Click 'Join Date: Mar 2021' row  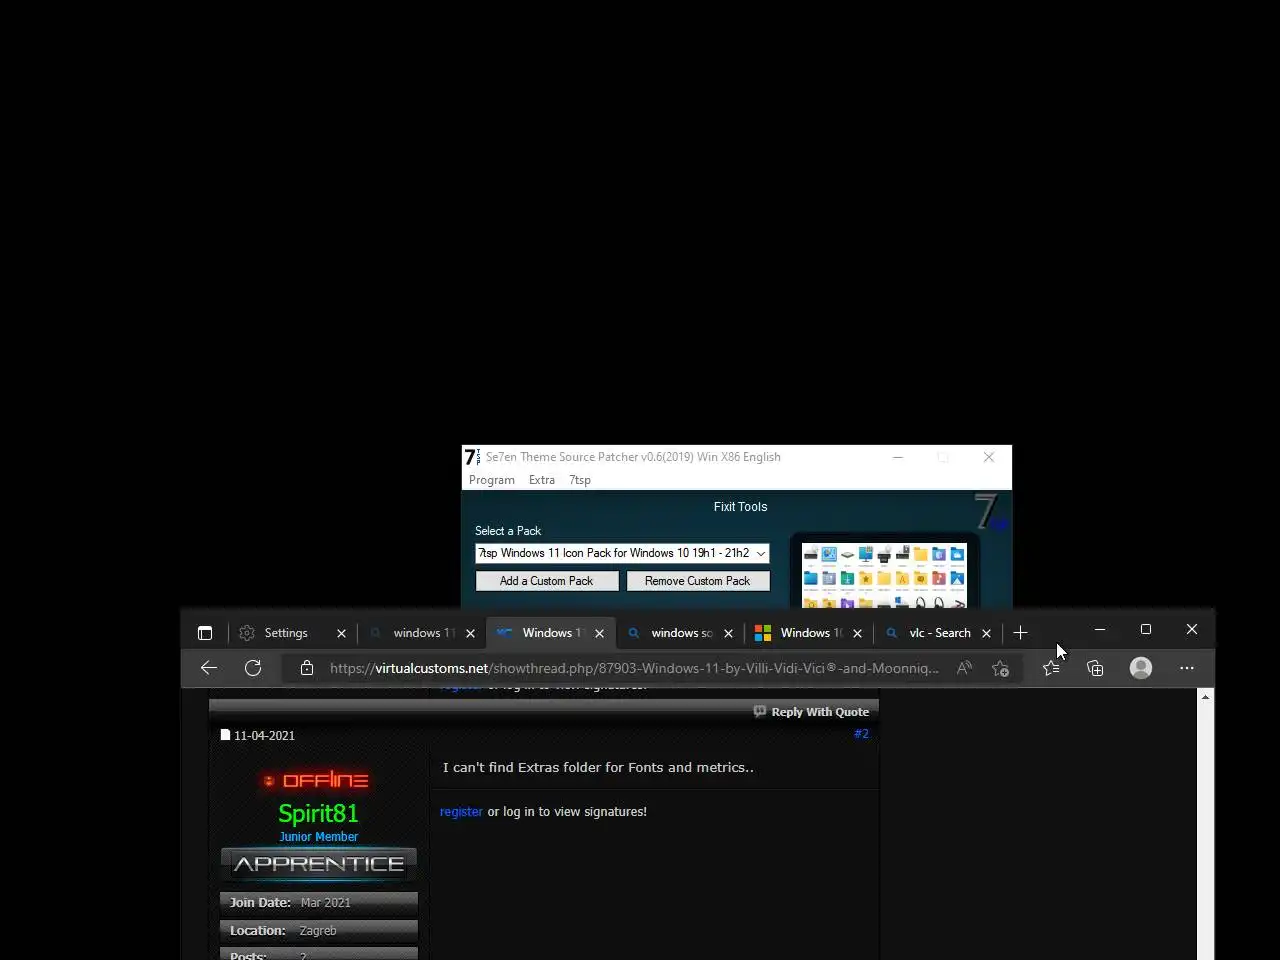(x=318, y=903)
